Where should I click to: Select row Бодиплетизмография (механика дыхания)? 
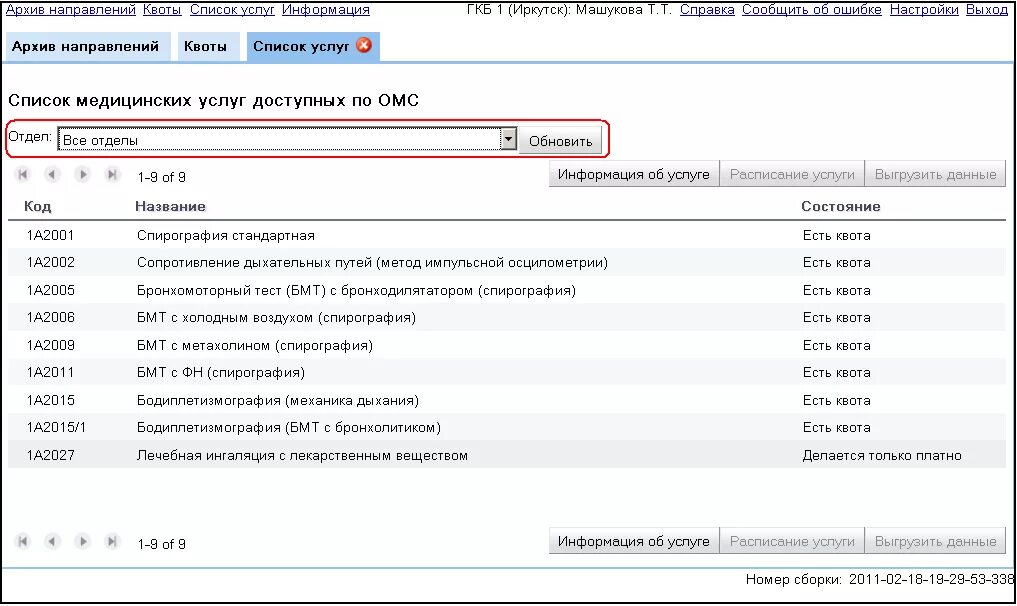pos(507,400)
